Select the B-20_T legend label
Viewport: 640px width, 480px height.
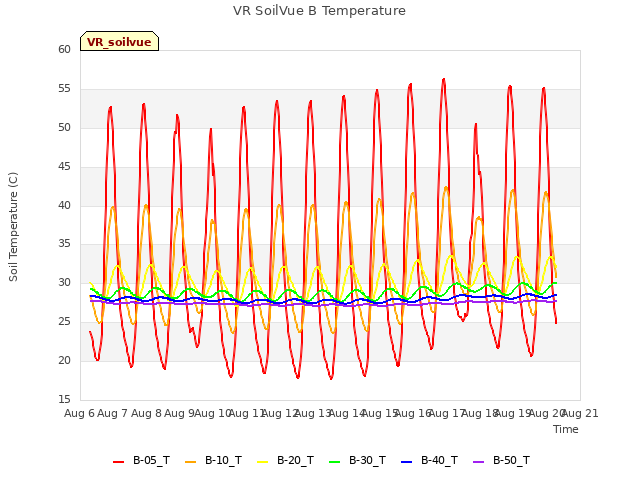coord(296,461)
